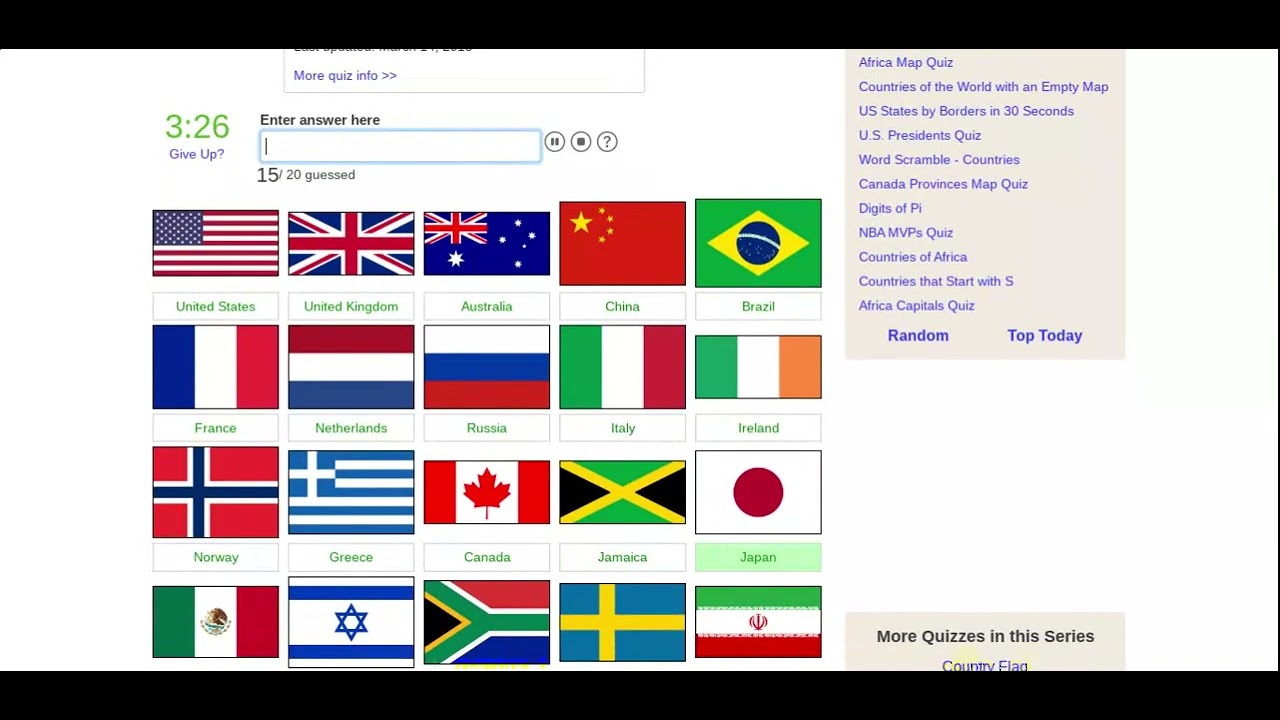Click the Ireland flag image

(758, 367)
